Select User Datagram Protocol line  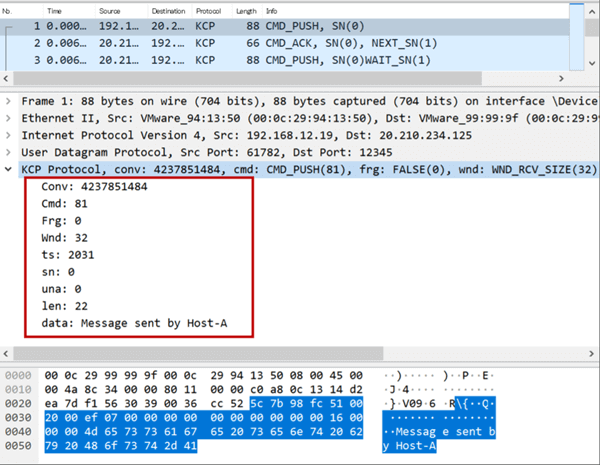coord(207,152)
